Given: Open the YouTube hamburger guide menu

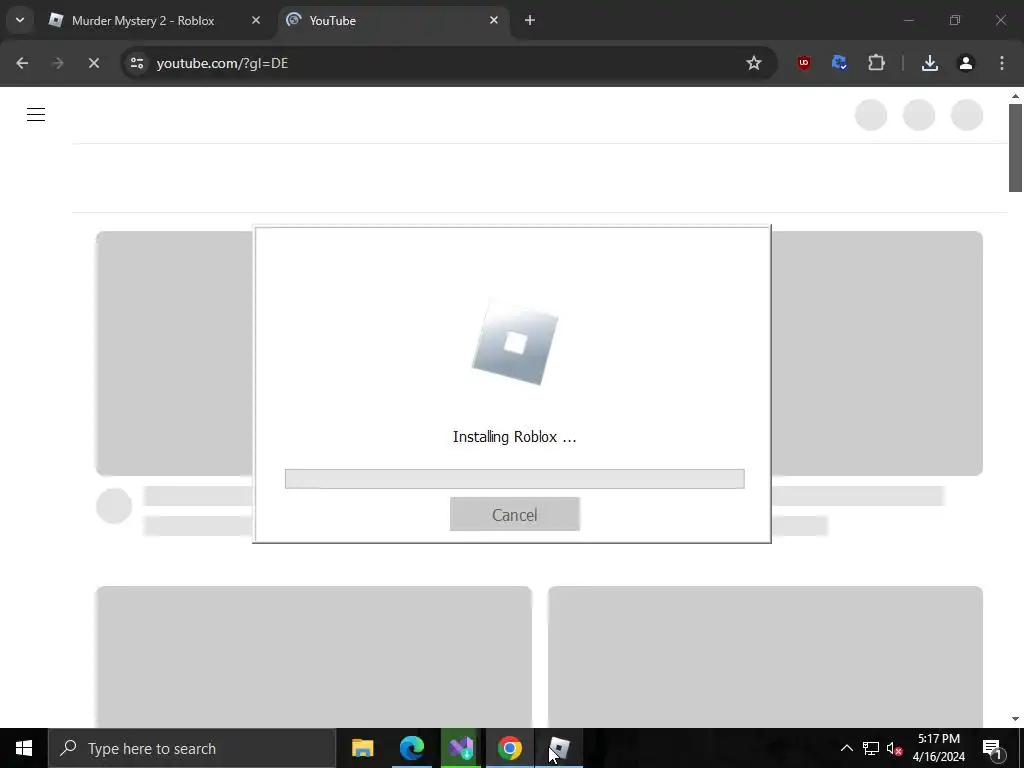Looking at the screenshot, I should pyautogui.click(x=36, y=115).
